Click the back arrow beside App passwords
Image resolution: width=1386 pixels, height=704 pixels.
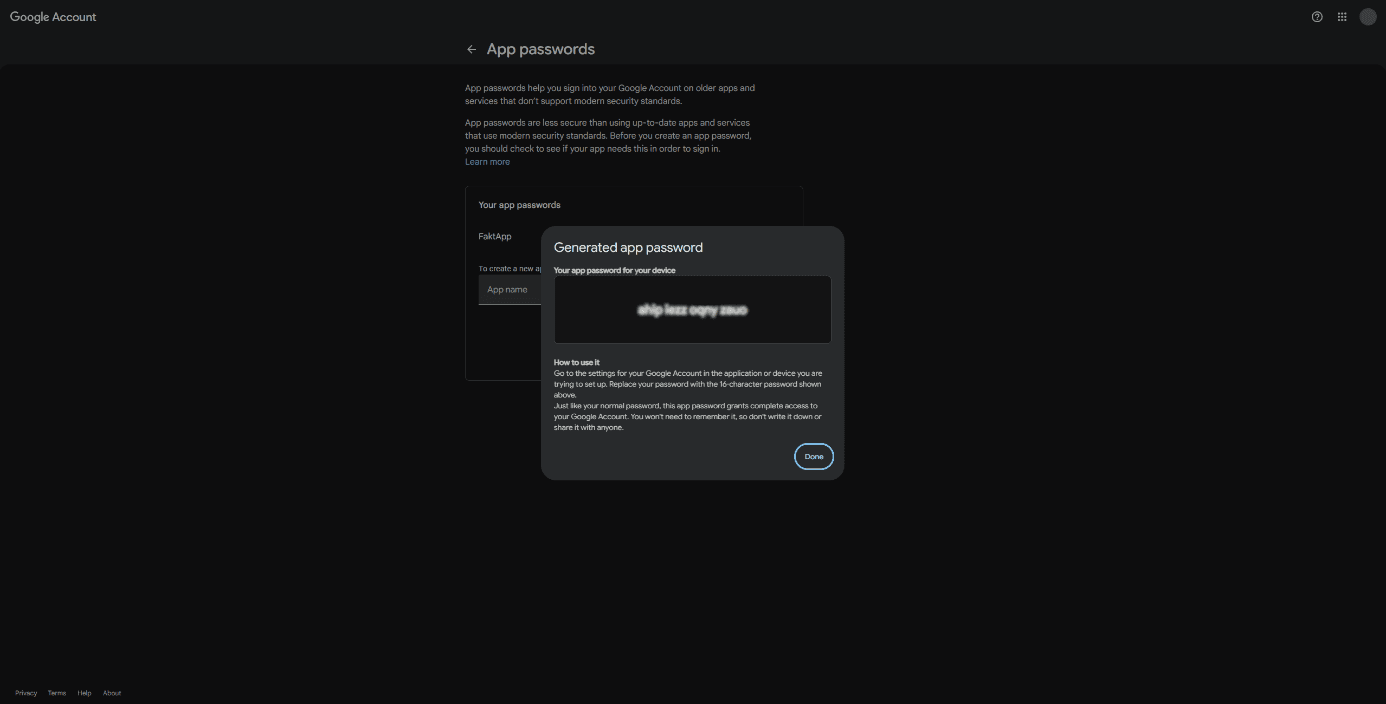(x=472, y=49)
